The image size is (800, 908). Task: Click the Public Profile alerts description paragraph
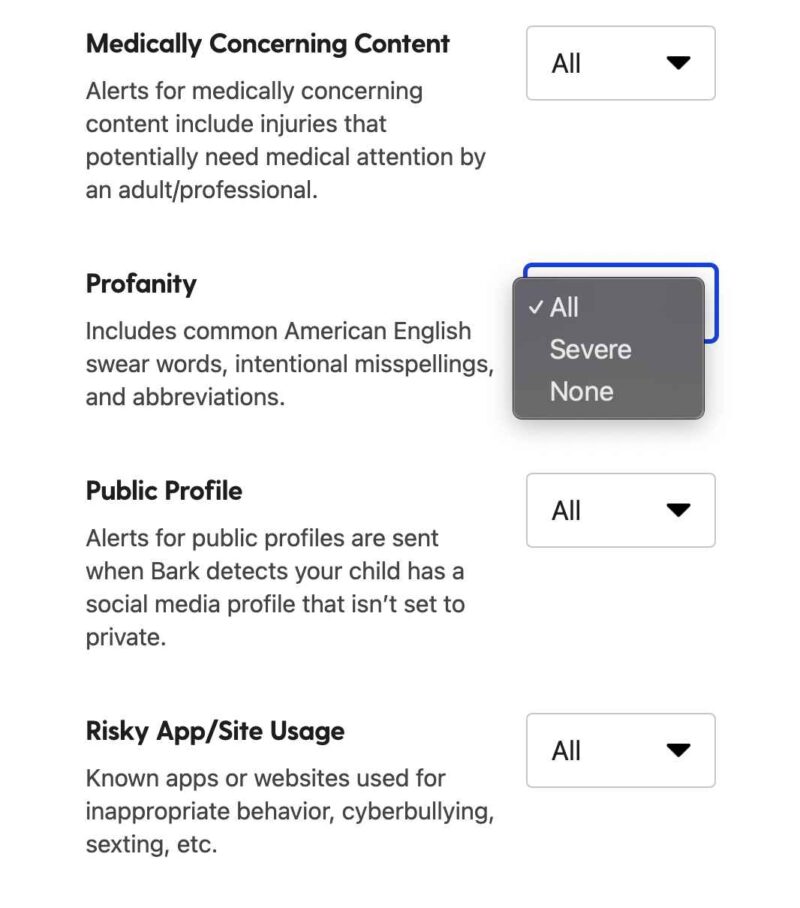[x=275, y=587]
